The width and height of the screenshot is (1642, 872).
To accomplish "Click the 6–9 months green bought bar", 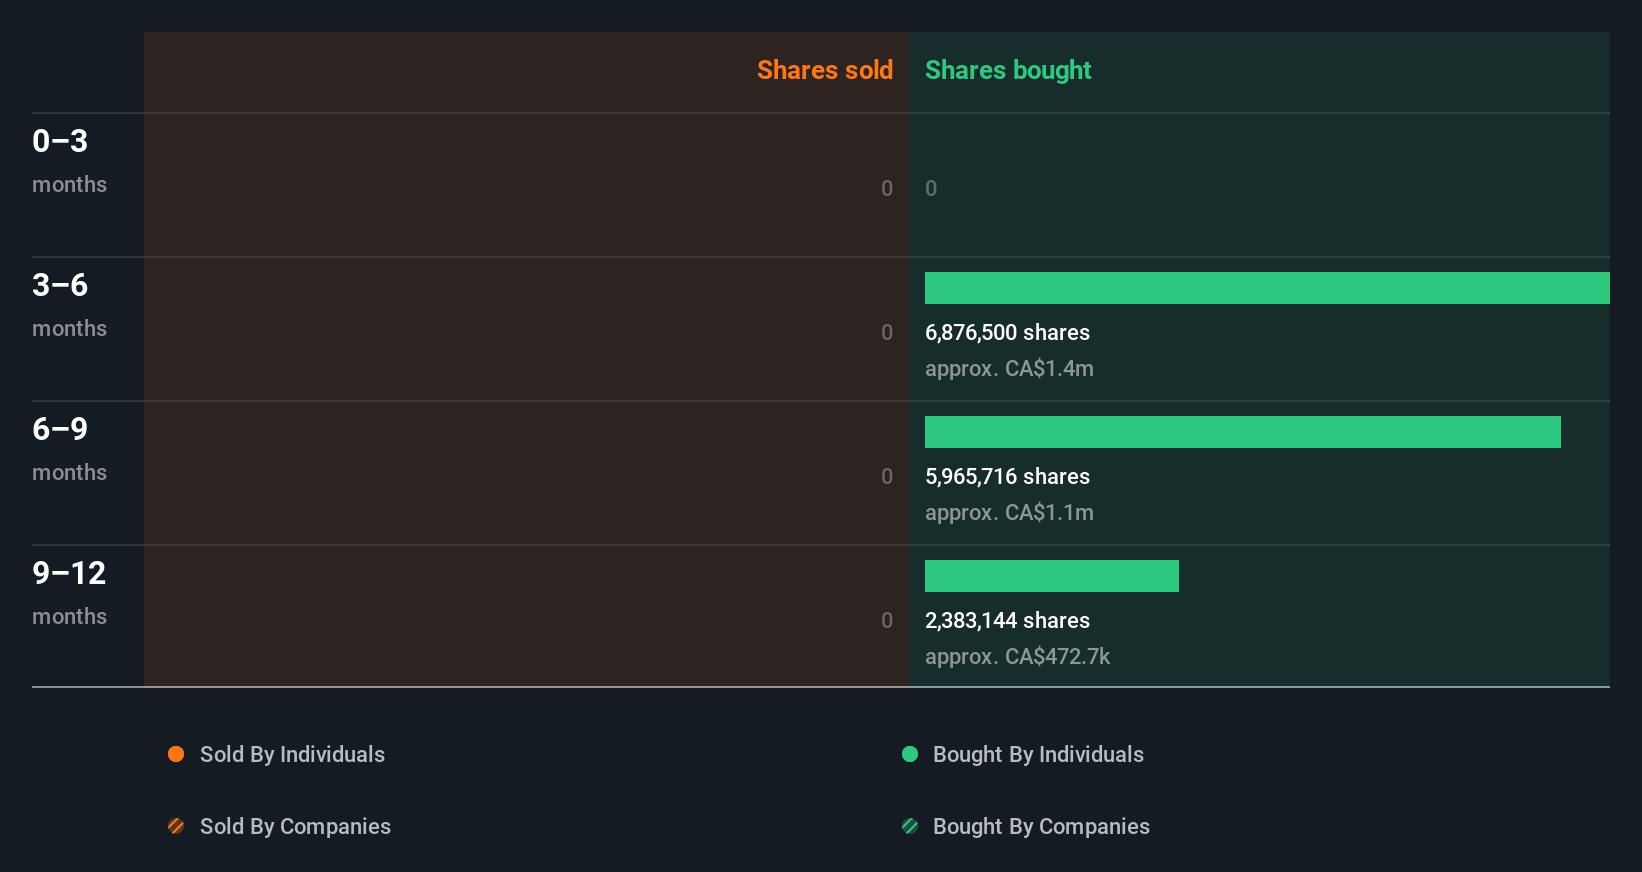I will 1243,432.
